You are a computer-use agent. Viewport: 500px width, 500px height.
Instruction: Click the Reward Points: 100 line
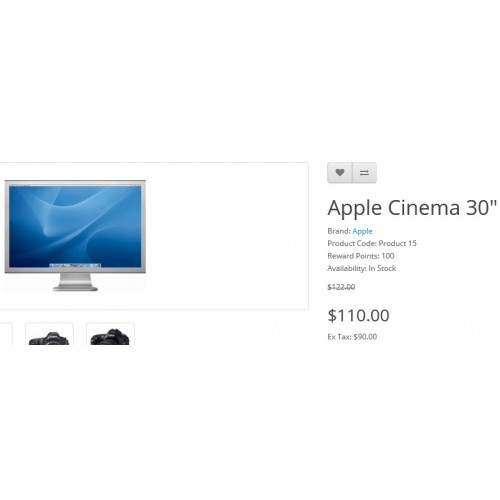pos(361,256)
